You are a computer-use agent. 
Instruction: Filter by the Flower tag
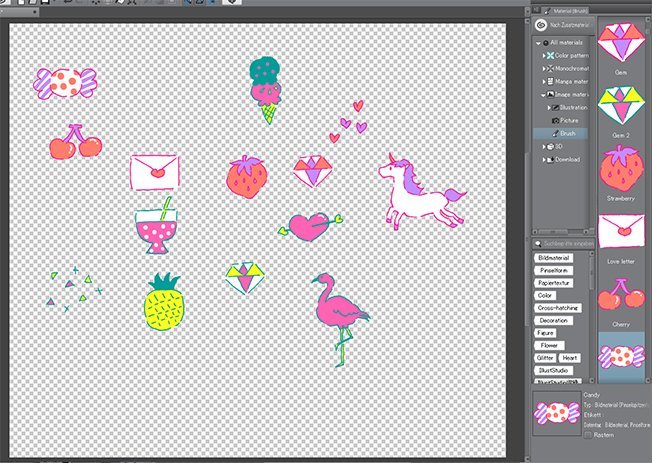click(x=549, y=345)
